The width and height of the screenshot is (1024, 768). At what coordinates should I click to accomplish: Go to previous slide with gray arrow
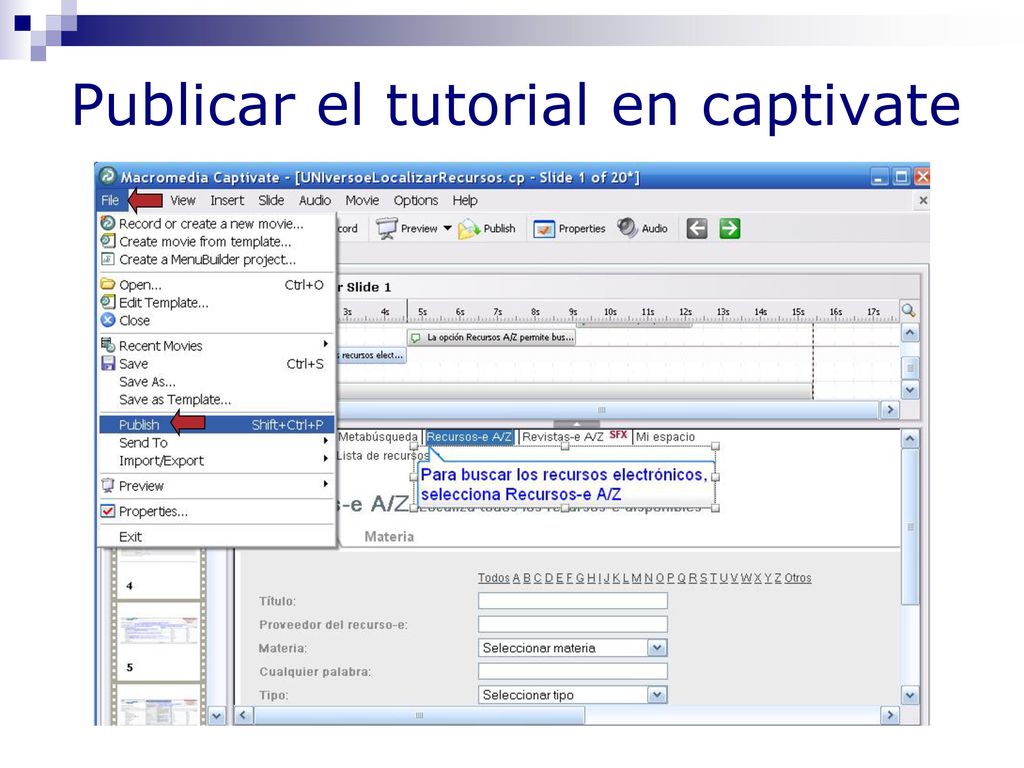click(x=697, y=229)
